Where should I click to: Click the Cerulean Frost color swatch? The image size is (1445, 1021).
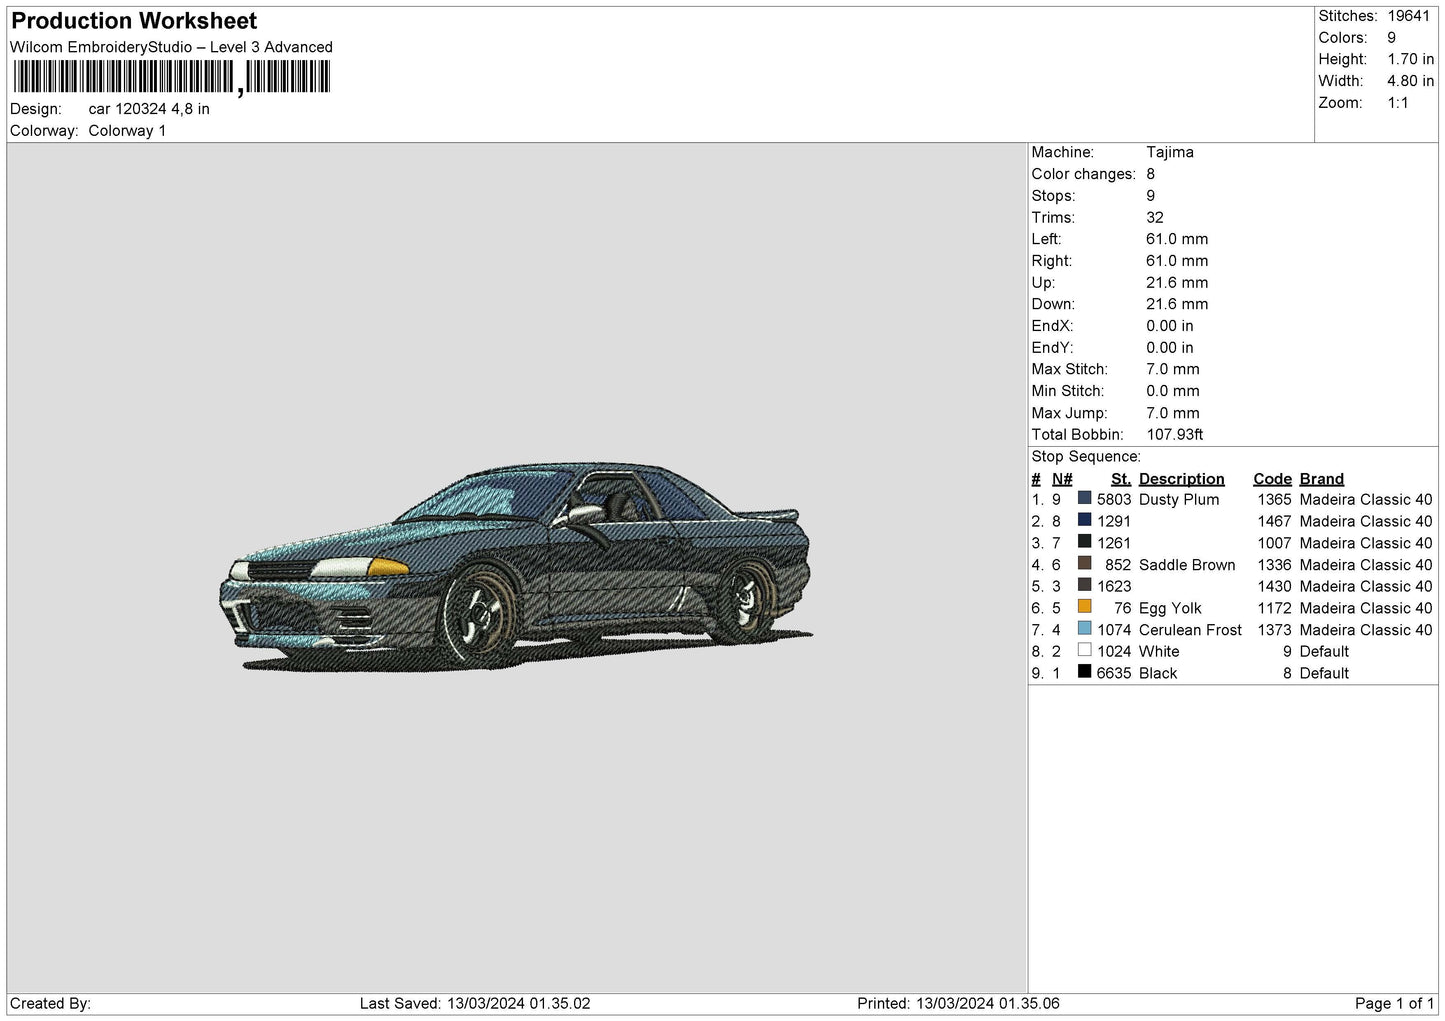pos(1084,629)
